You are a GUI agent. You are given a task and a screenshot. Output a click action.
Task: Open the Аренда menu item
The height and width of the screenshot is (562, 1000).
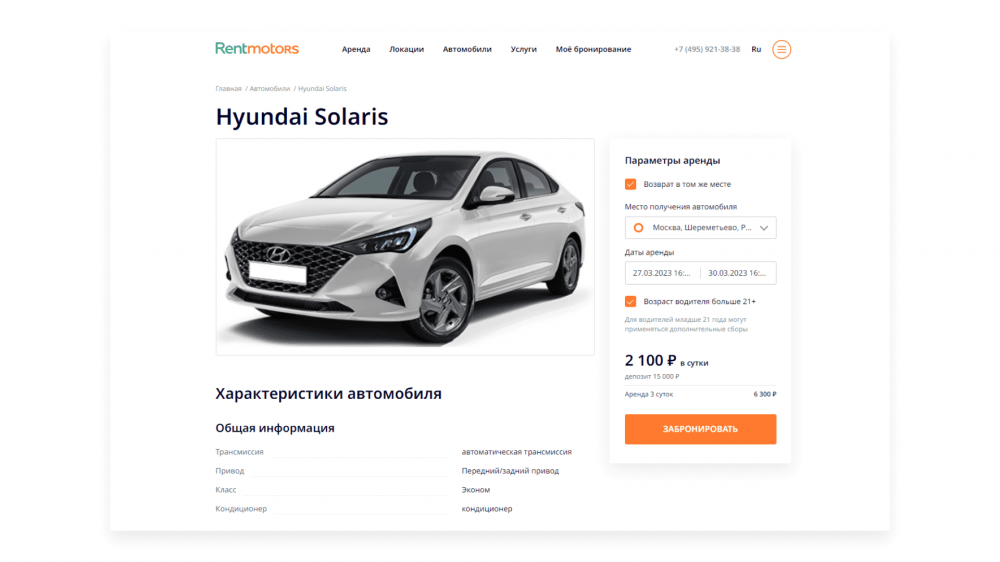[x=356, y=49]
